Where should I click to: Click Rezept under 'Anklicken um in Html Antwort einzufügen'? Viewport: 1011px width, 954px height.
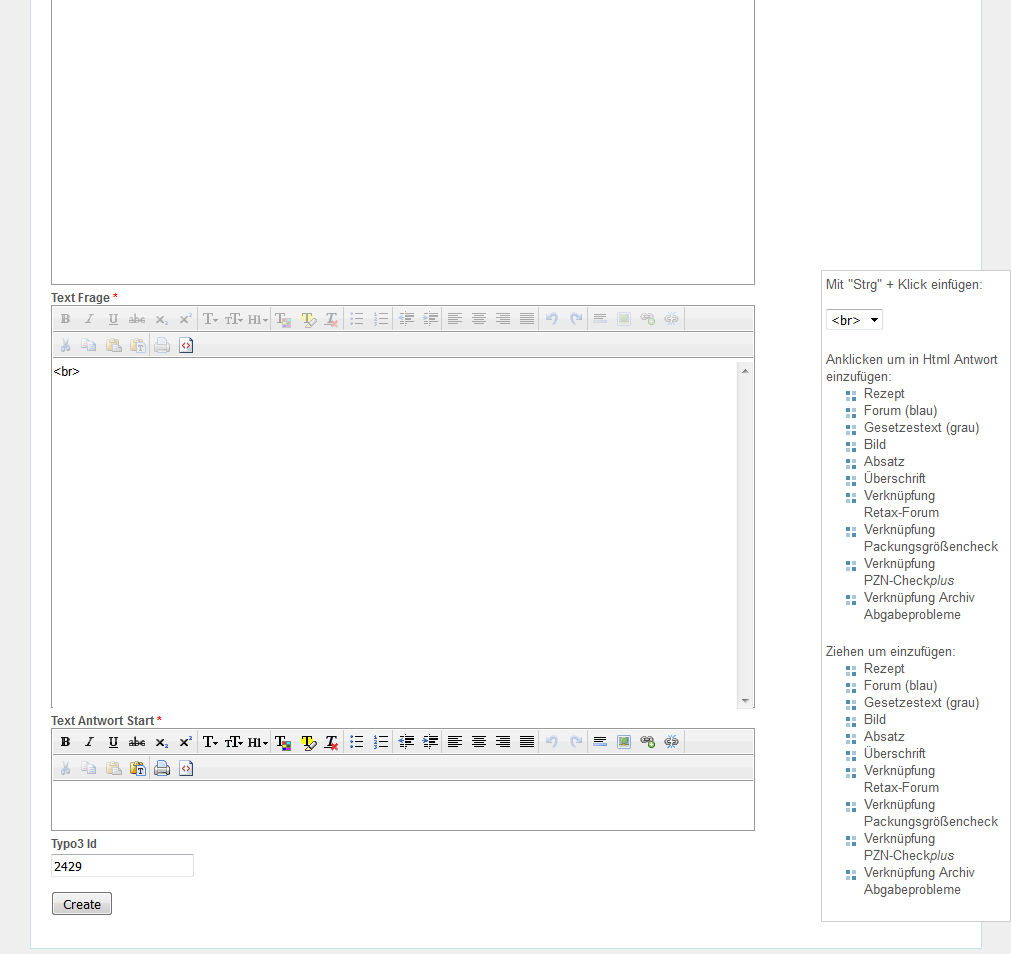(x=884, y=394)
